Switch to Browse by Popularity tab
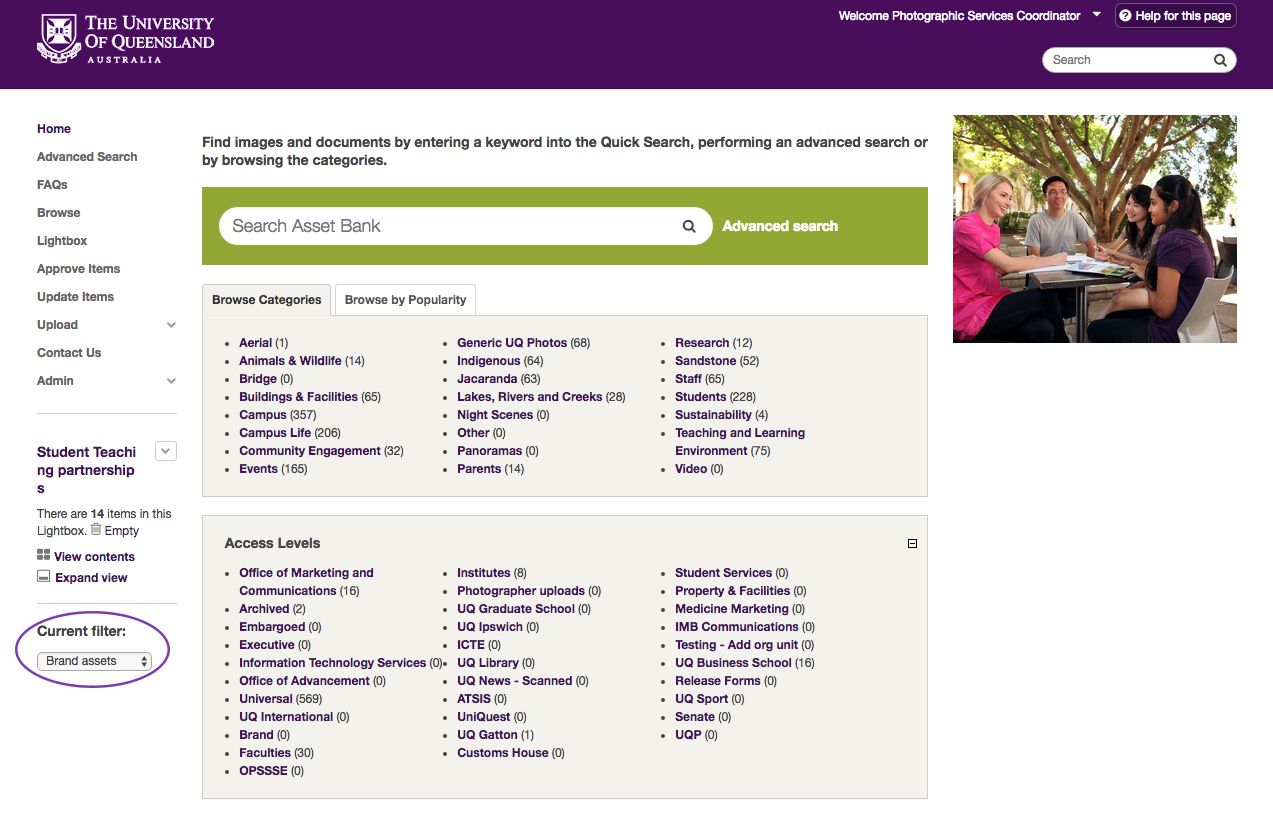Viewport: 1273px width, 818px height. [x=405, y=300]
